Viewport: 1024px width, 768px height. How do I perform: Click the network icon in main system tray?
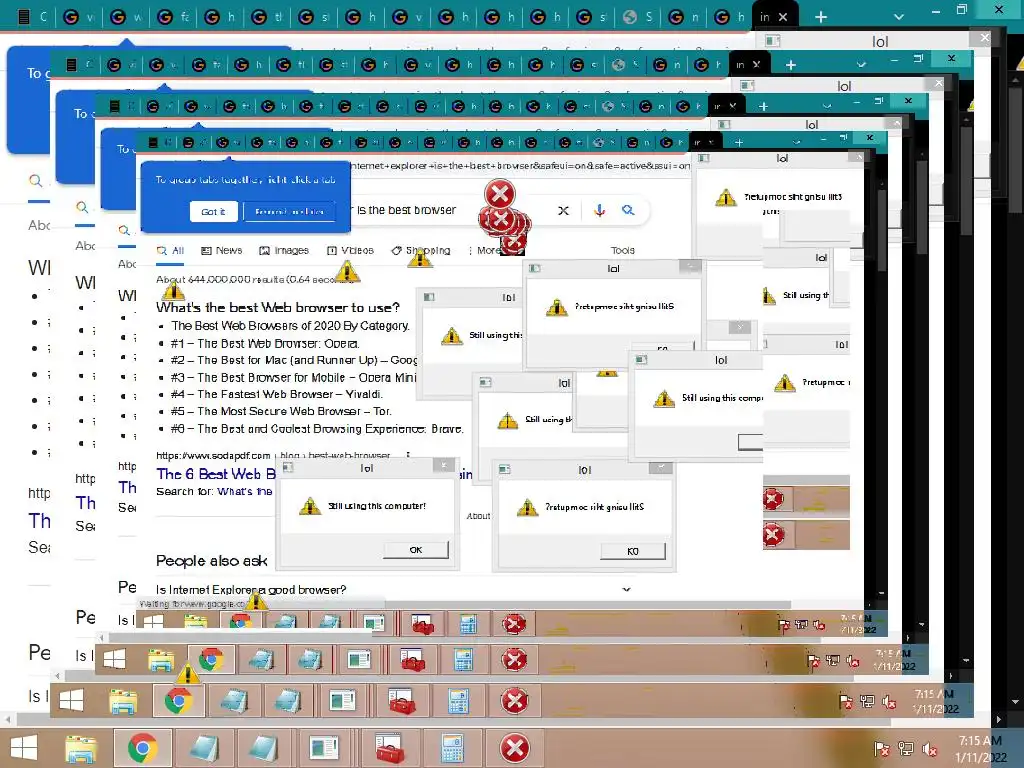(x=906, y=749)
